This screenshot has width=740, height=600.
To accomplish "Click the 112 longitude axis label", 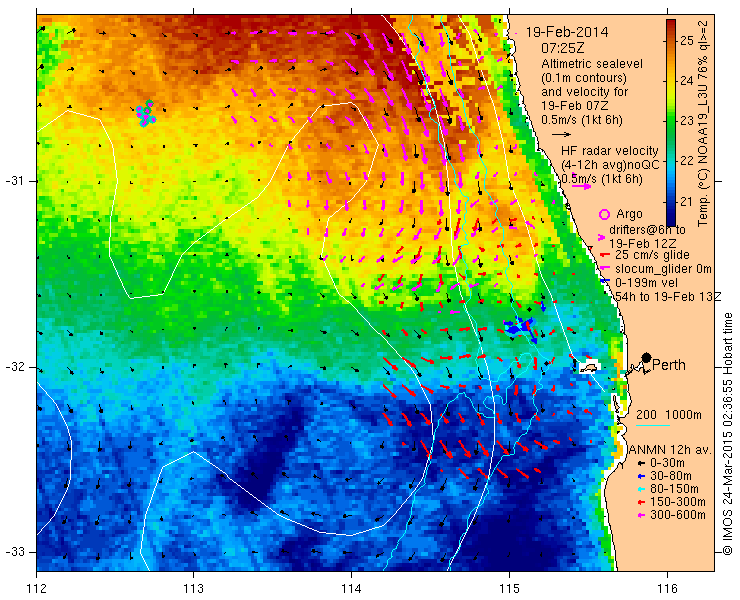I will click(37, 589).
